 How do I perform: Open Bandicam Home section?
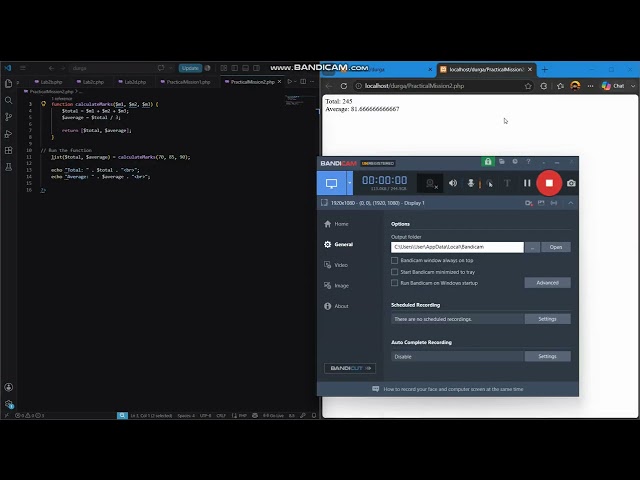pyautogui.click(x=336, y=224)
